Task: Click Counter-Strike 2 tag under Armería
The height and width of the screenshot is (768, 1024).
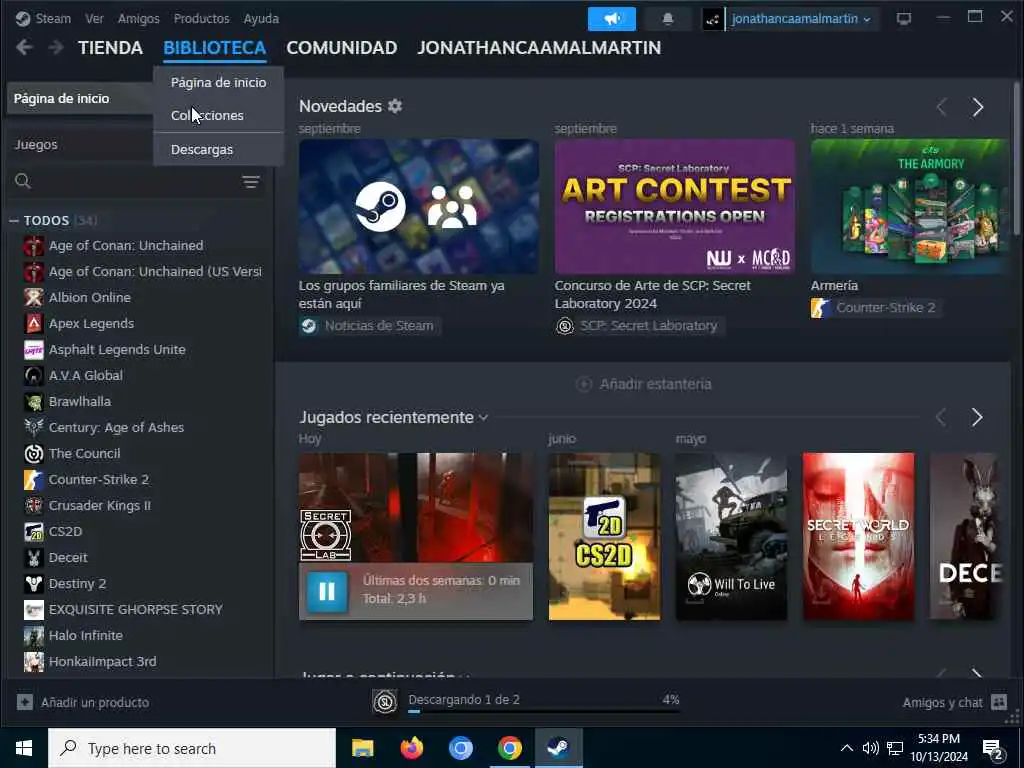Action: (876, 308)
